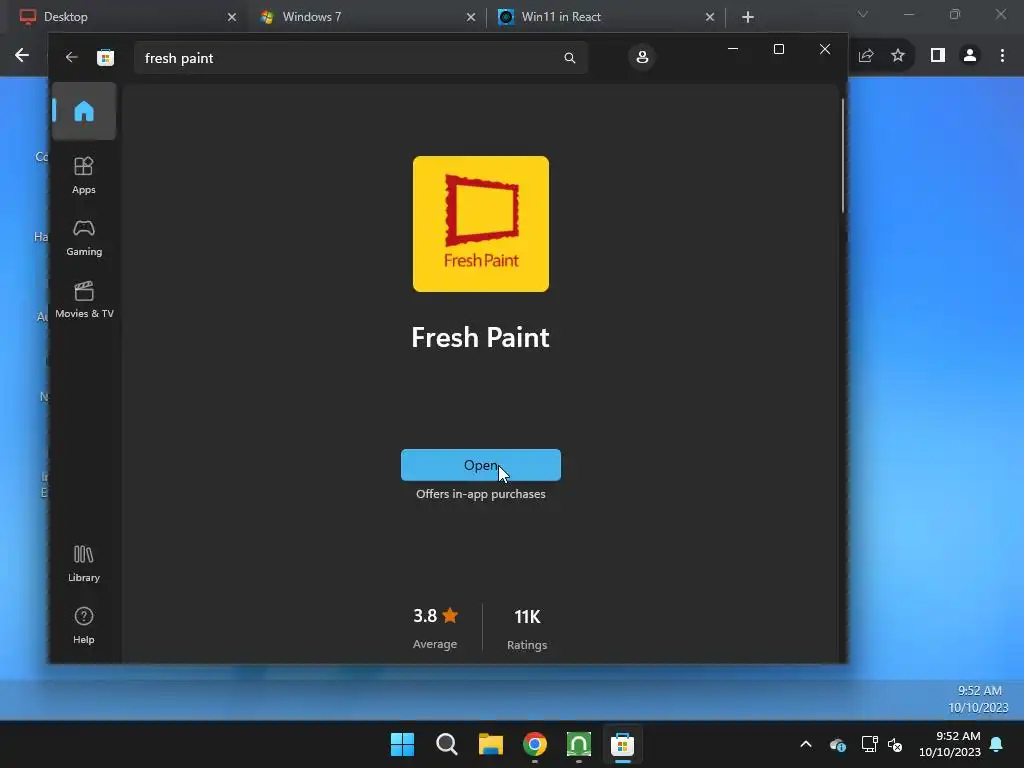Click the Store back arrow

(71, 57)
